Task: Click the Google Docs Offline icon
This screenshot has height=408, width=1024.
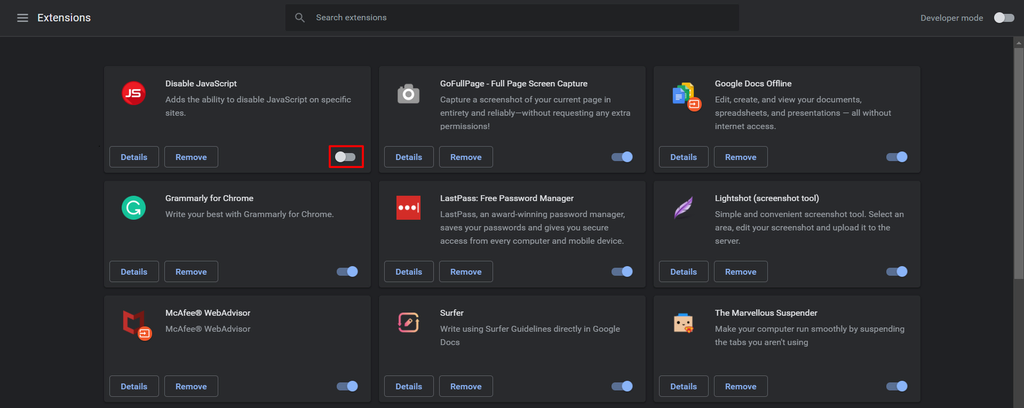Action: point(686,96)
